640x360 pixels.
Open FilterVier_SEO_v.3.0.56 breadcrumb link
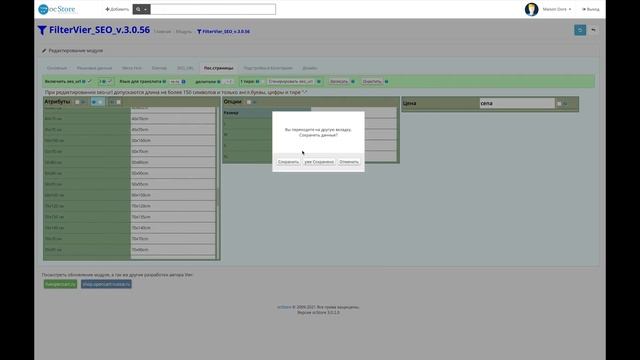[x=223, y=31]
